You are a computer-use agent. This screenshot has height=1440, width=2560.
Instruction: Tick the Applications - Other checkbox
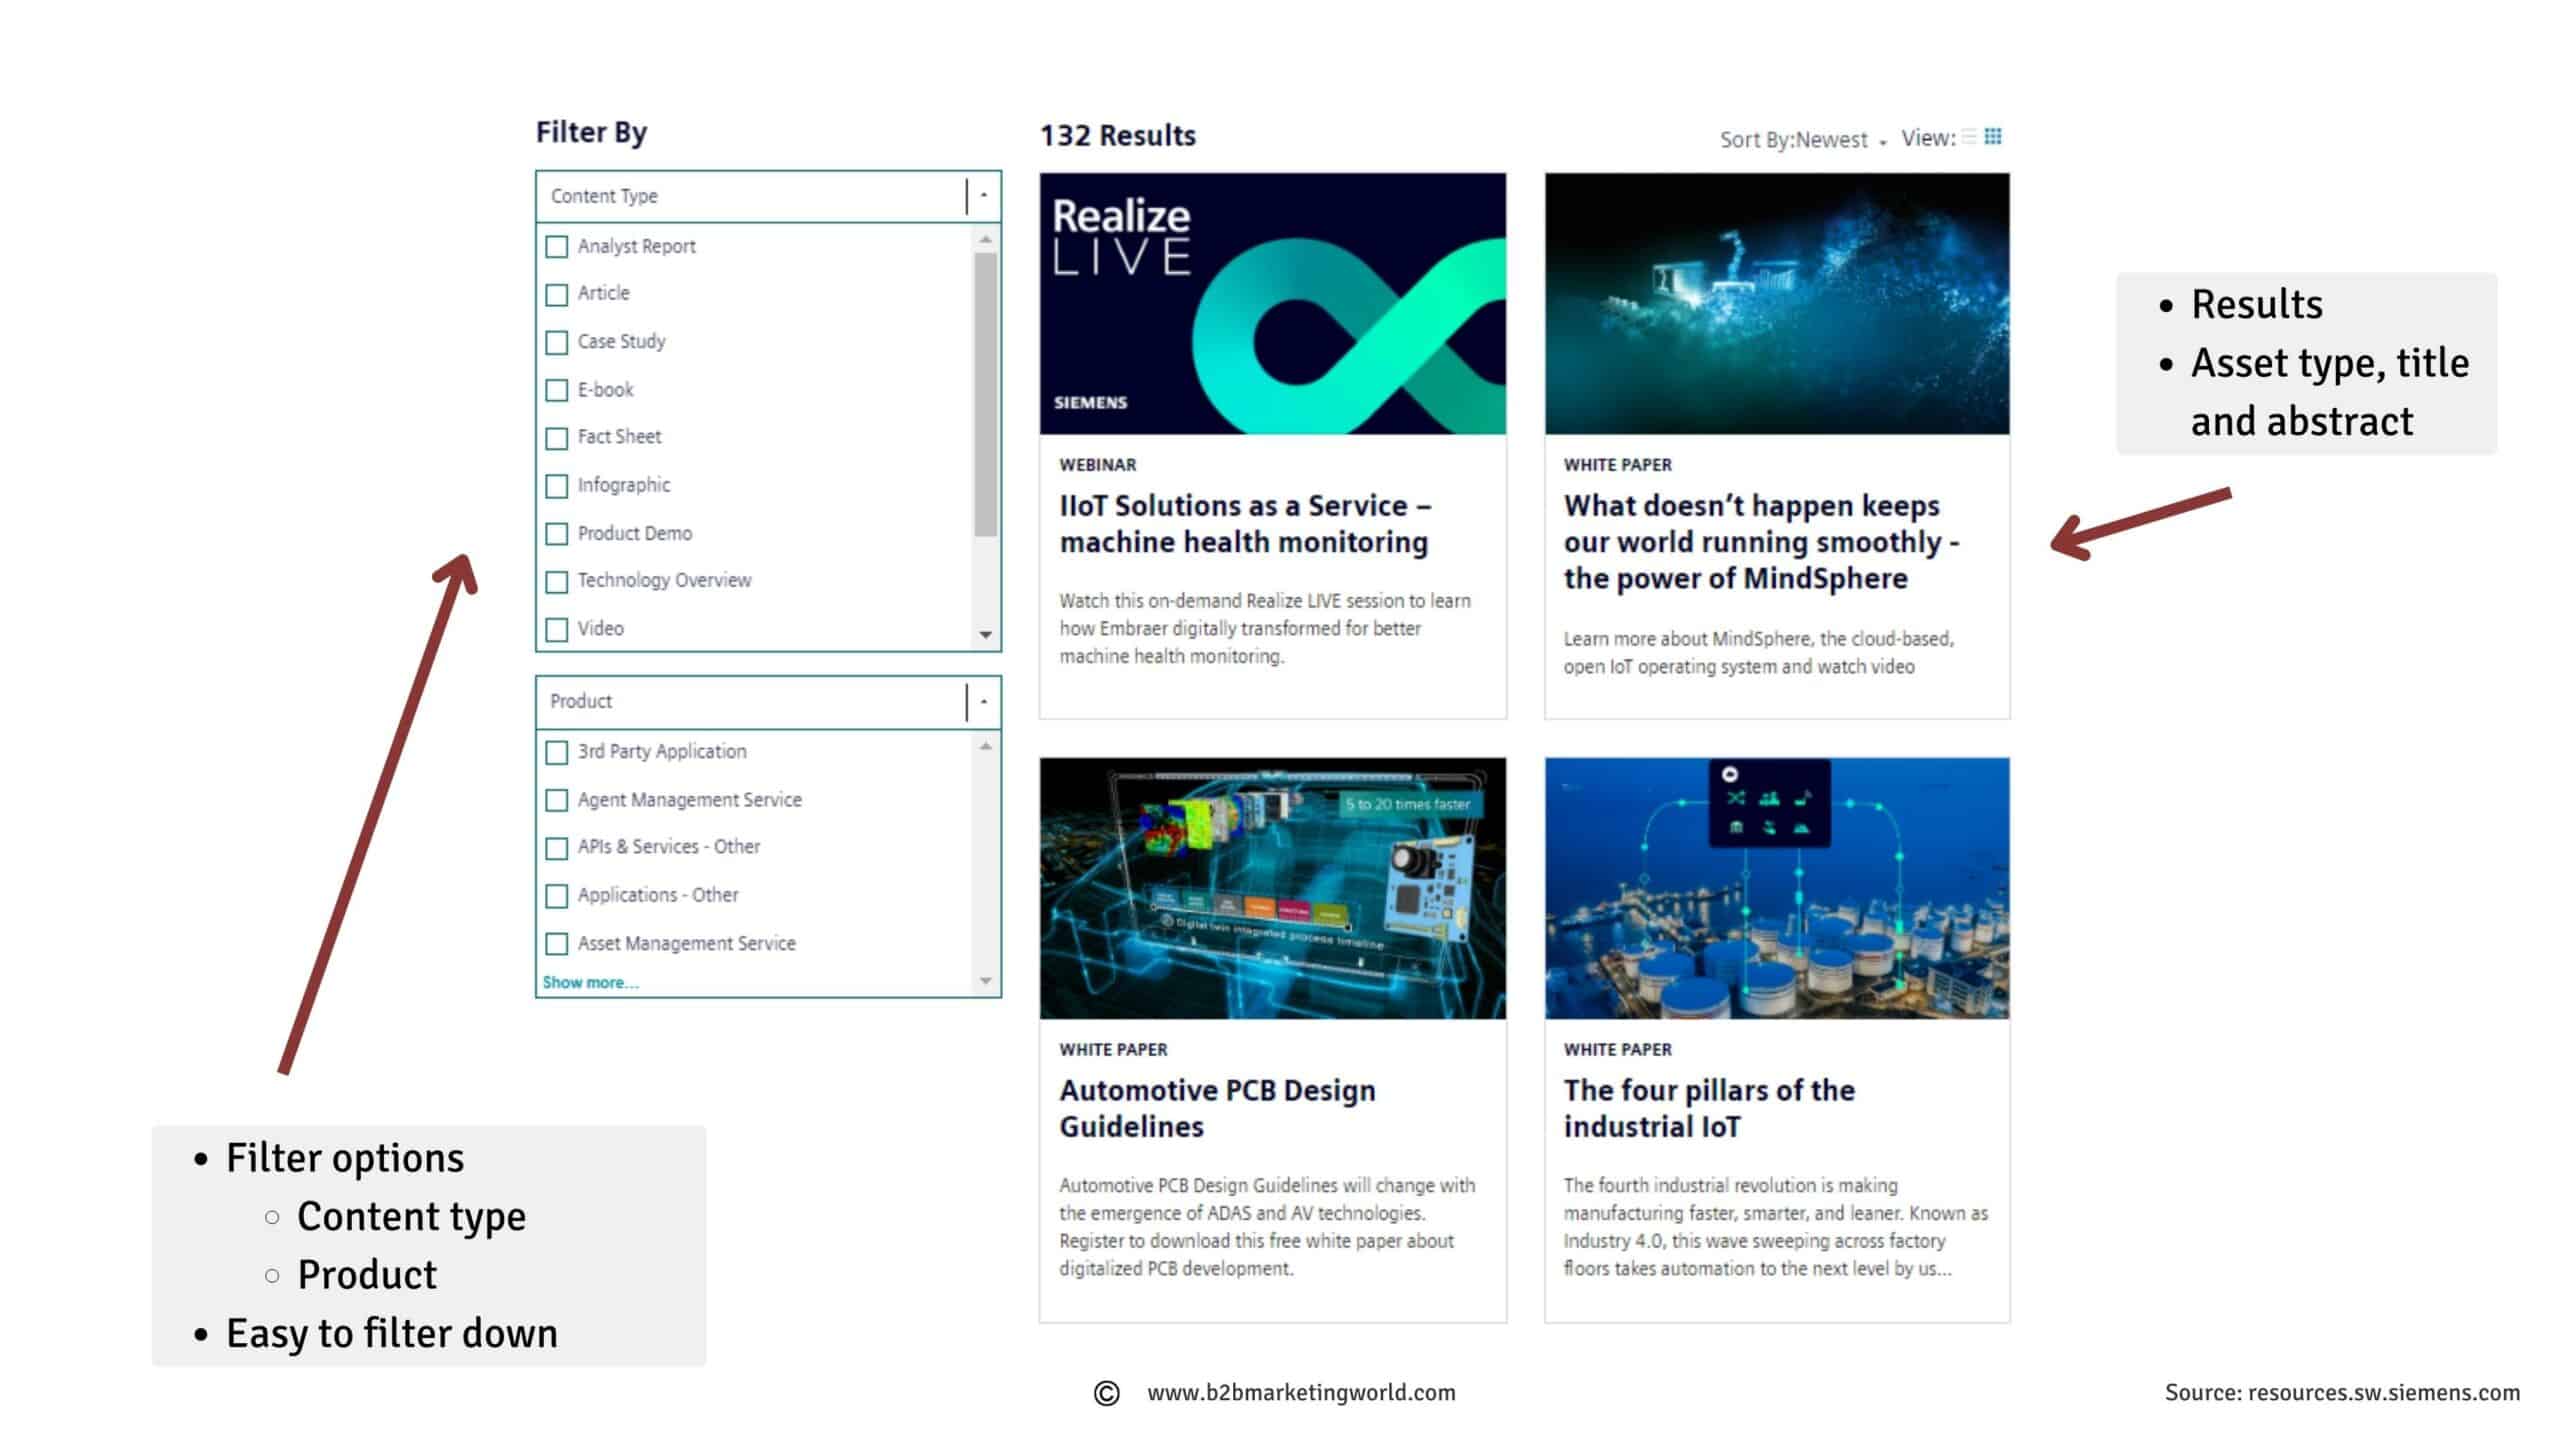557,896
